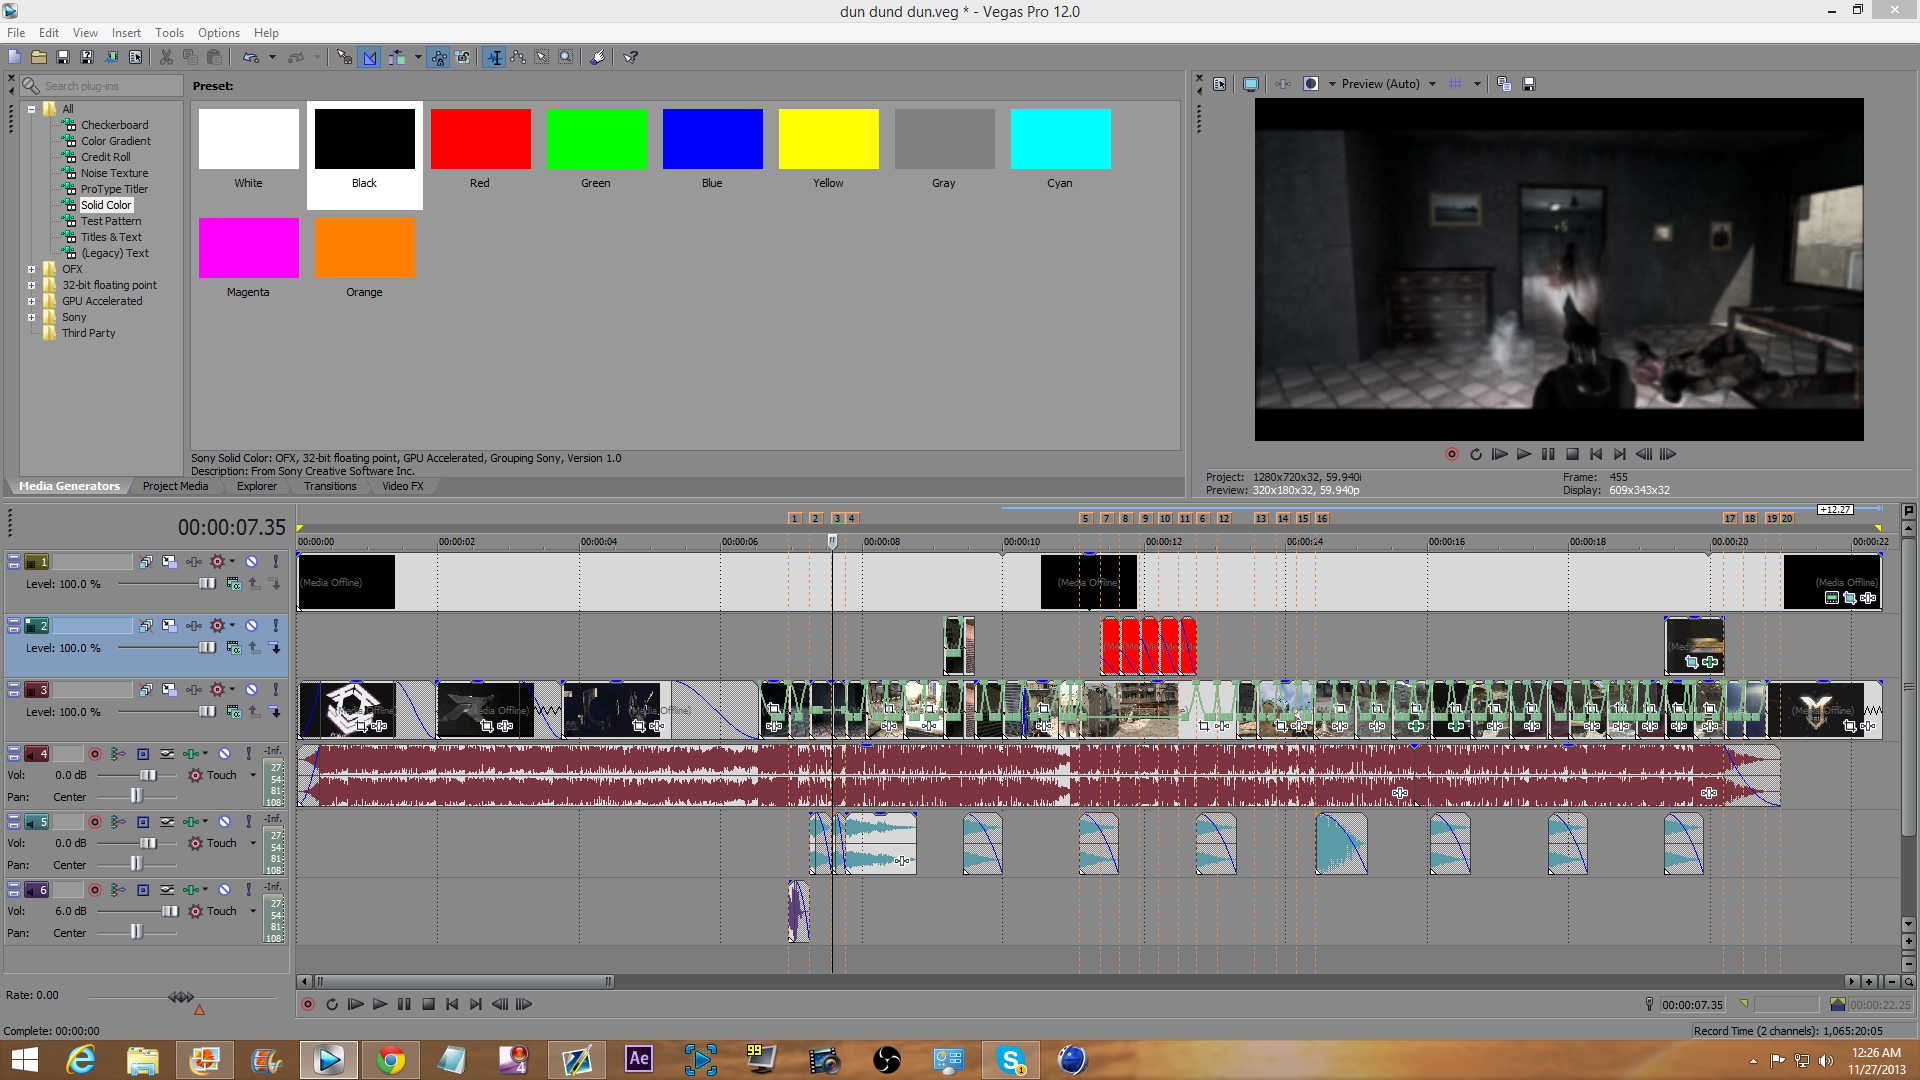
Task: Open Preview (Auto) quality dropdown
Action: (1432, 84)
